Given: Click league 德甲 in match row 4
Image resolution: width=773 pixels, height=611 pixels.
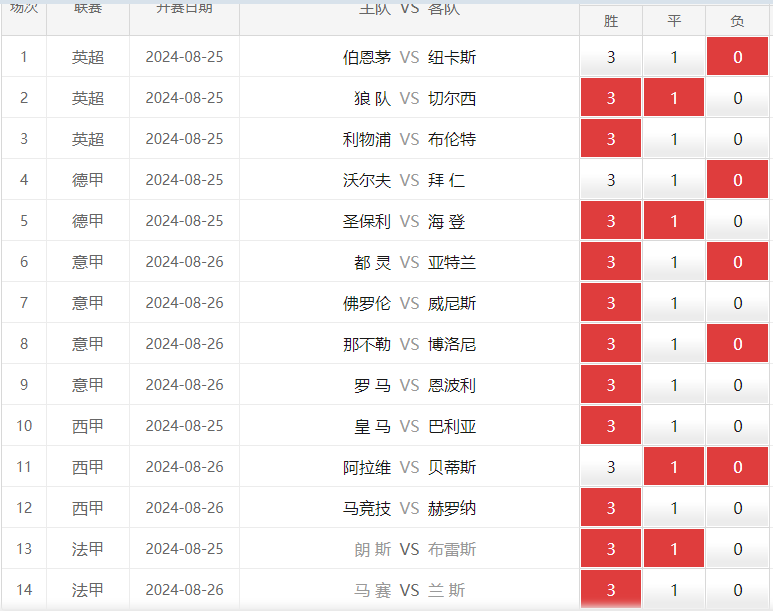Looking at the screenshot, I should click(88, 180).
